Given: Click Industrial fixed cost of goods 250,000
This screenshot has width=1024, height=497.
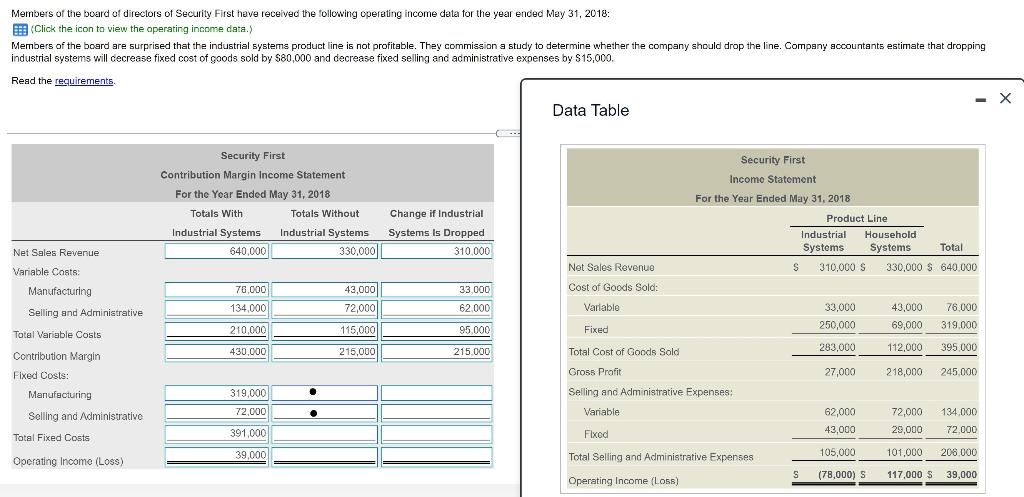Looking at the screenshot, I should click(x=837, y=325).
